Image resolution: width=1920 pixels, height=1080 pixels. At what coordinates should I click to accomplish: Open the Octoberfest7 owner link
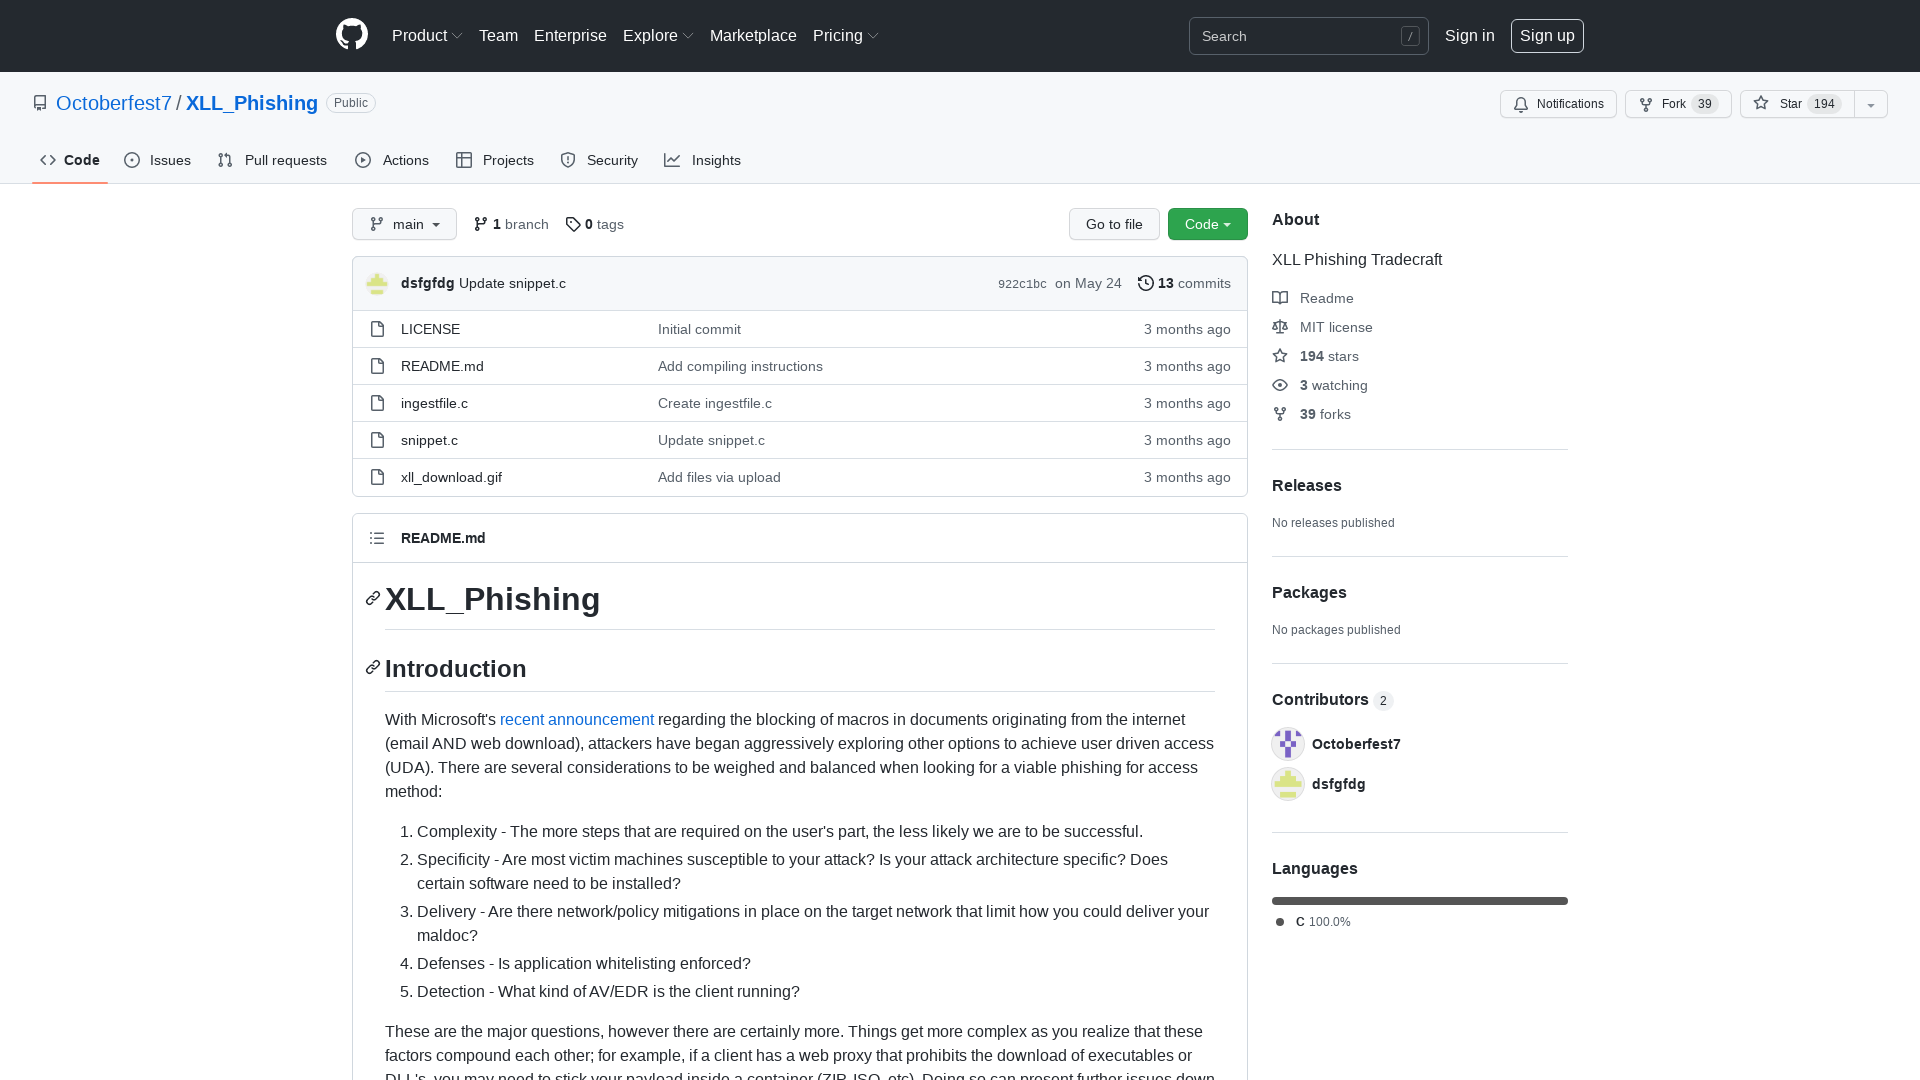click(x=114, y=103)
